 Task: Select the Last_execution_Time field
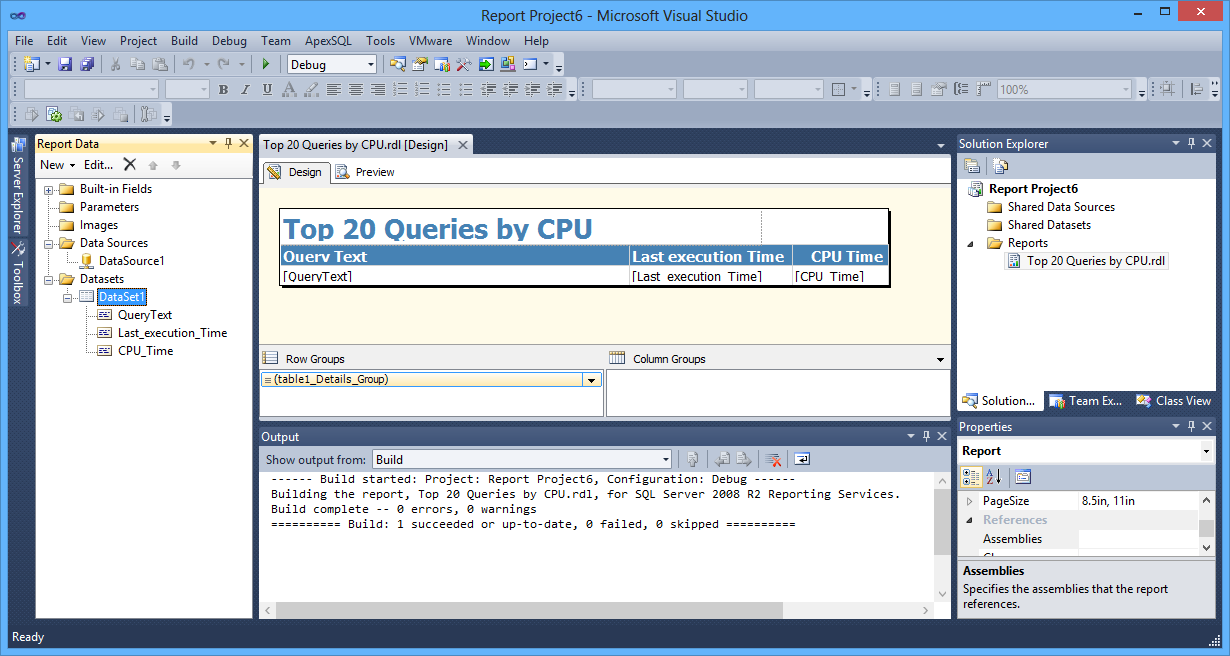(172, 333)
